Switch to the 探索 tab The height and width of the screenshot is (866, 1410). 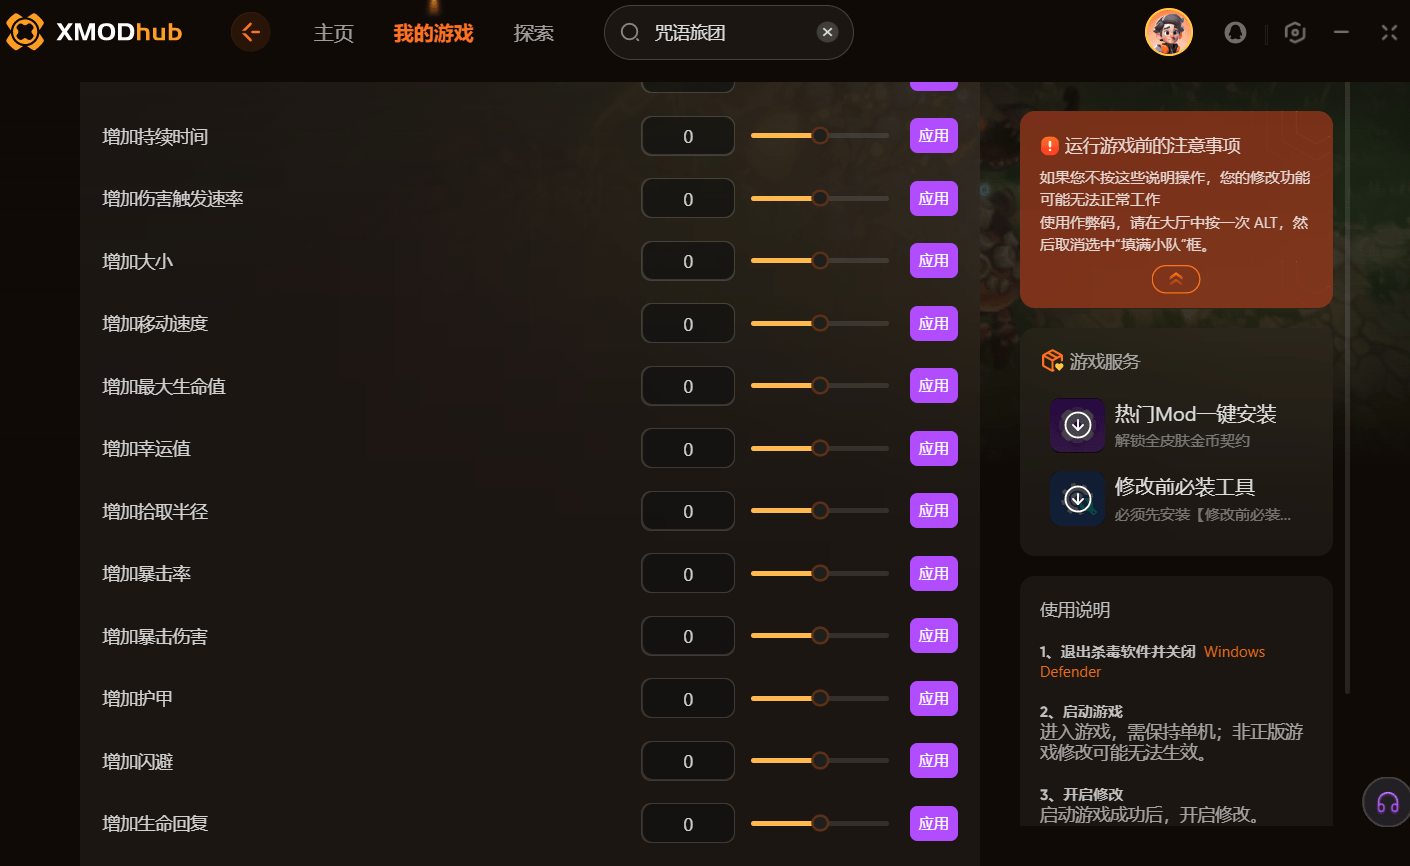coord(534,33)
